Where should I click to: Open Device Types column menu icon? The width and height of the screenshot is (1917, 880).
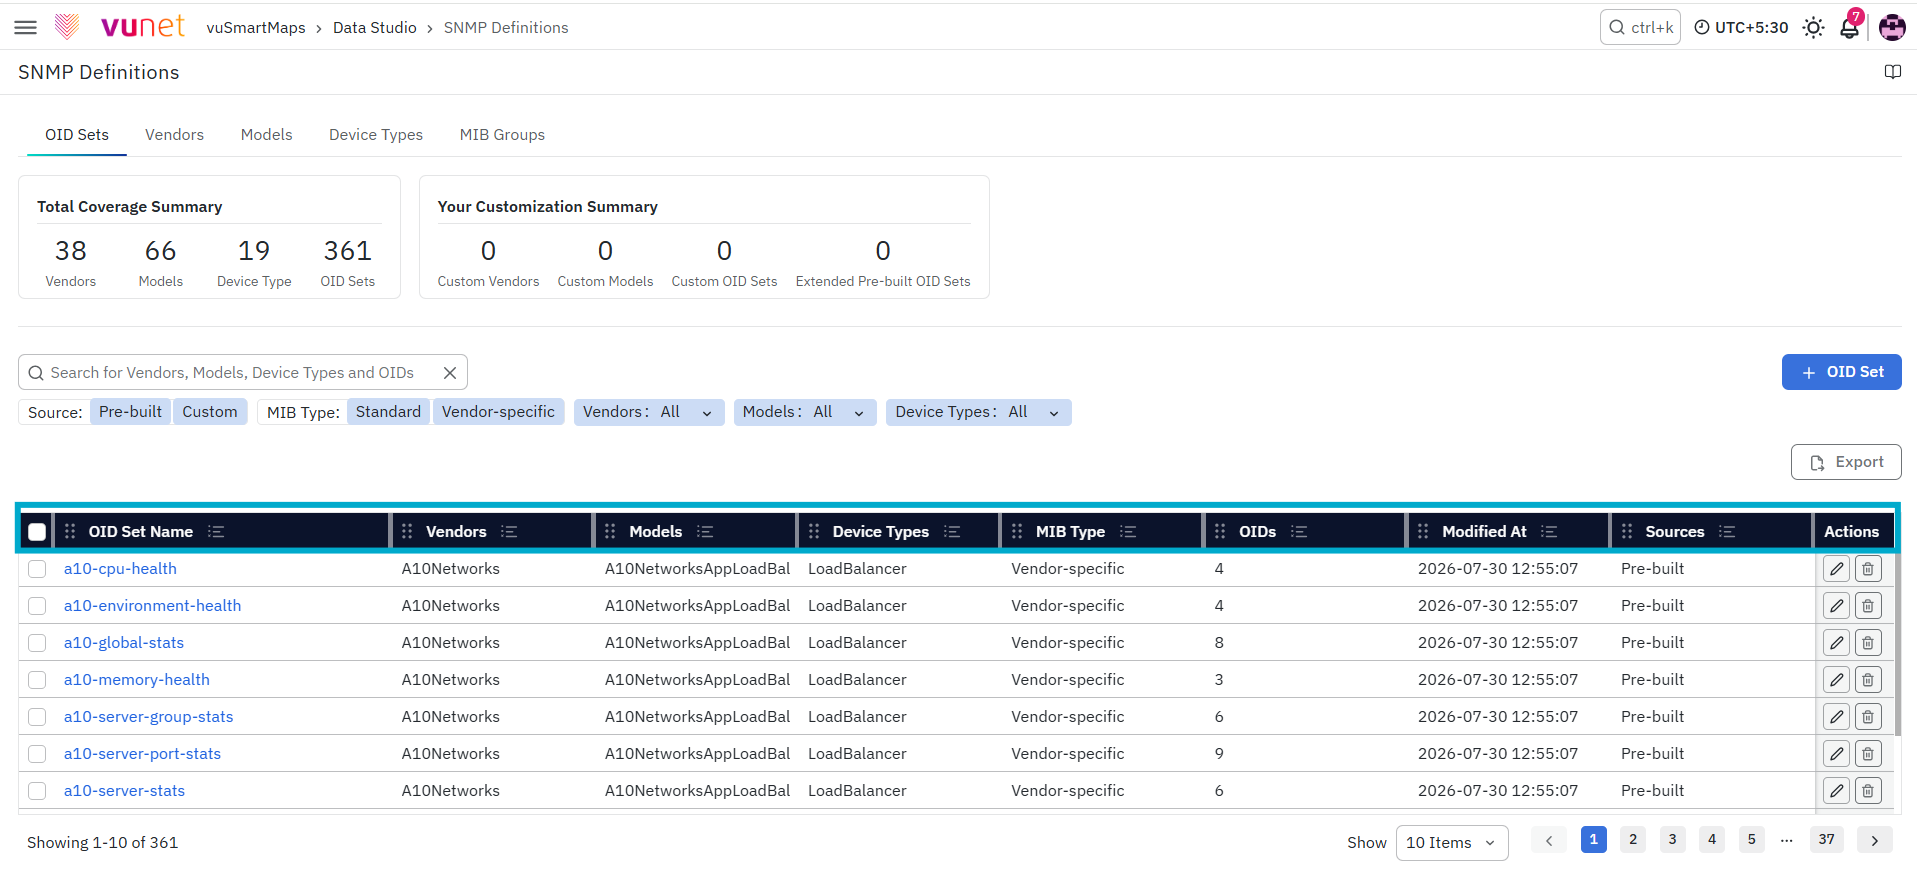[952, 532]
